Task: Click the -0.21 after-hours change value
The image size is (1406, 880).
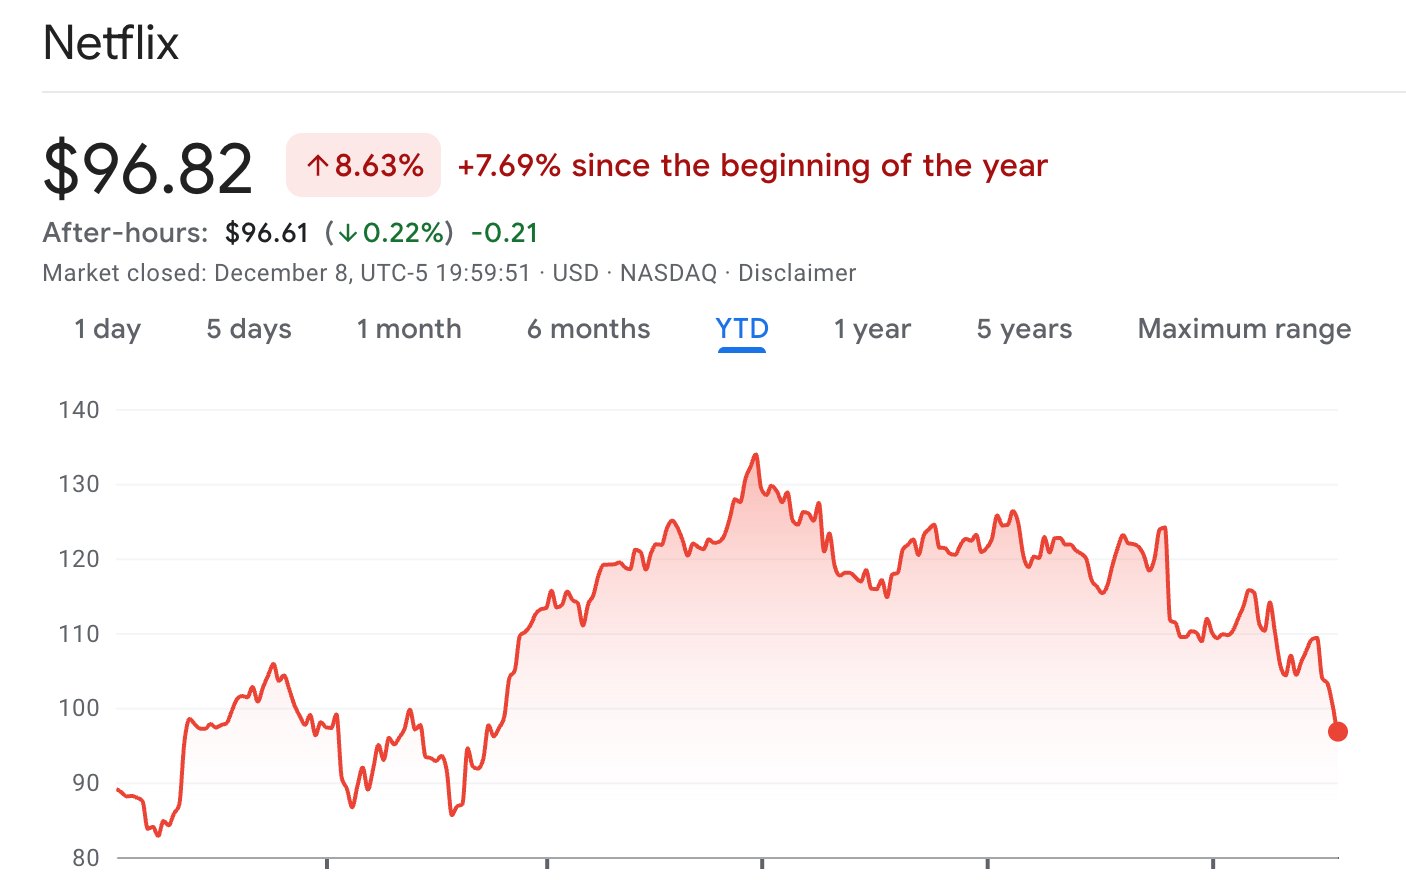Action: [x=504, y=233]
